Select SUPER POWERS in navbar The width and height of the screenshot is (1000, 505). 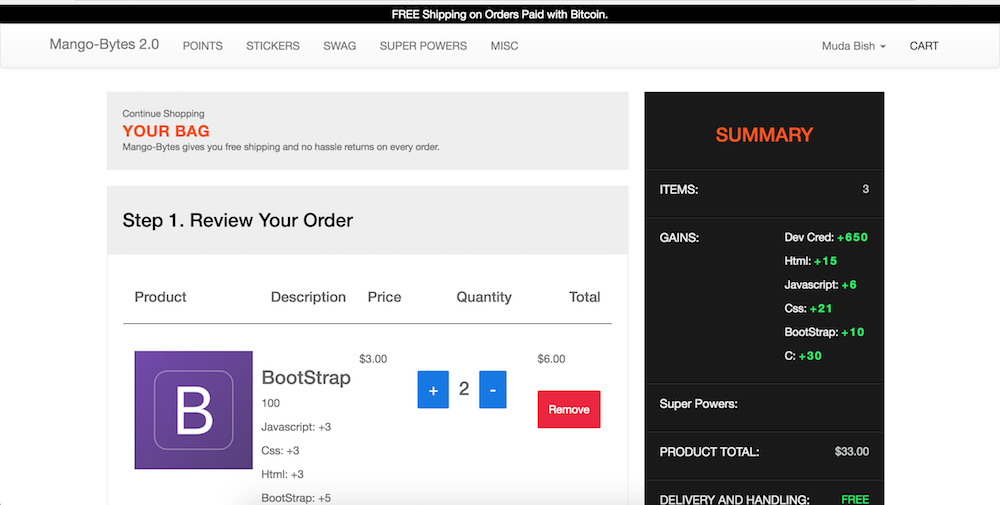[x=423, y=46]
